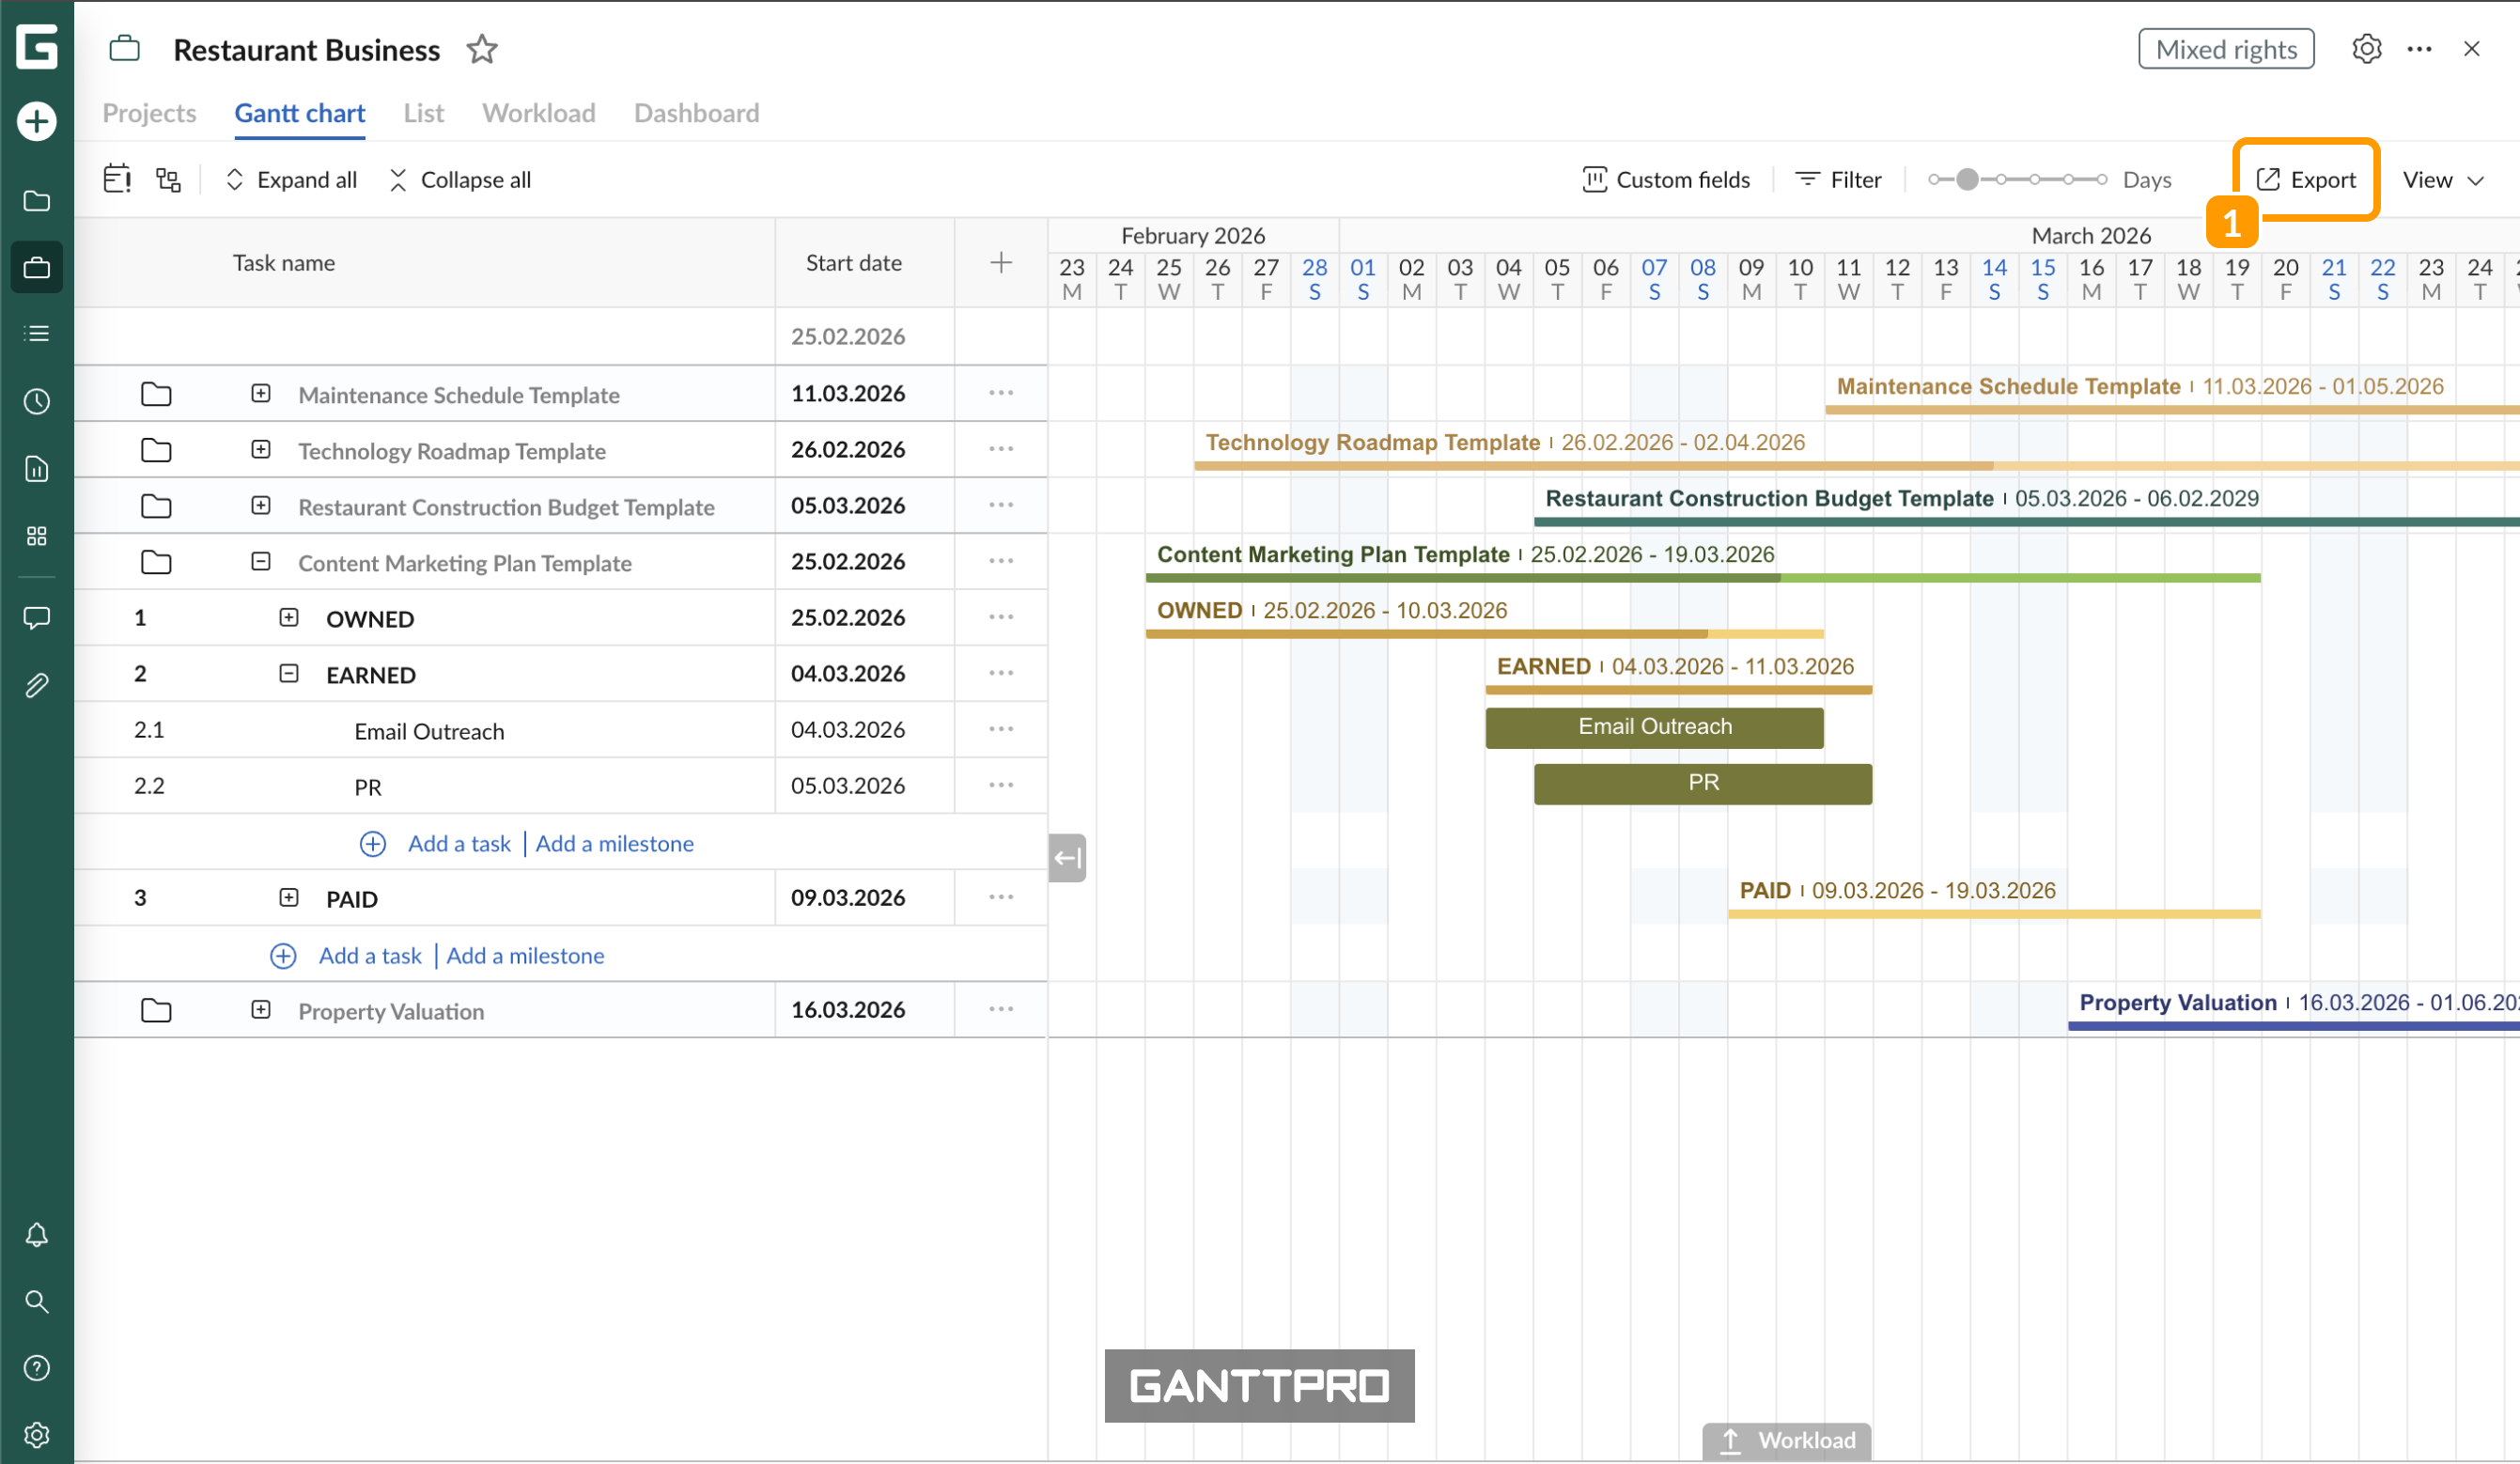2520x1464 pixels.
Task: Click the Email Outreach bar in the Gantt chart
Action: pos(1654,727)
